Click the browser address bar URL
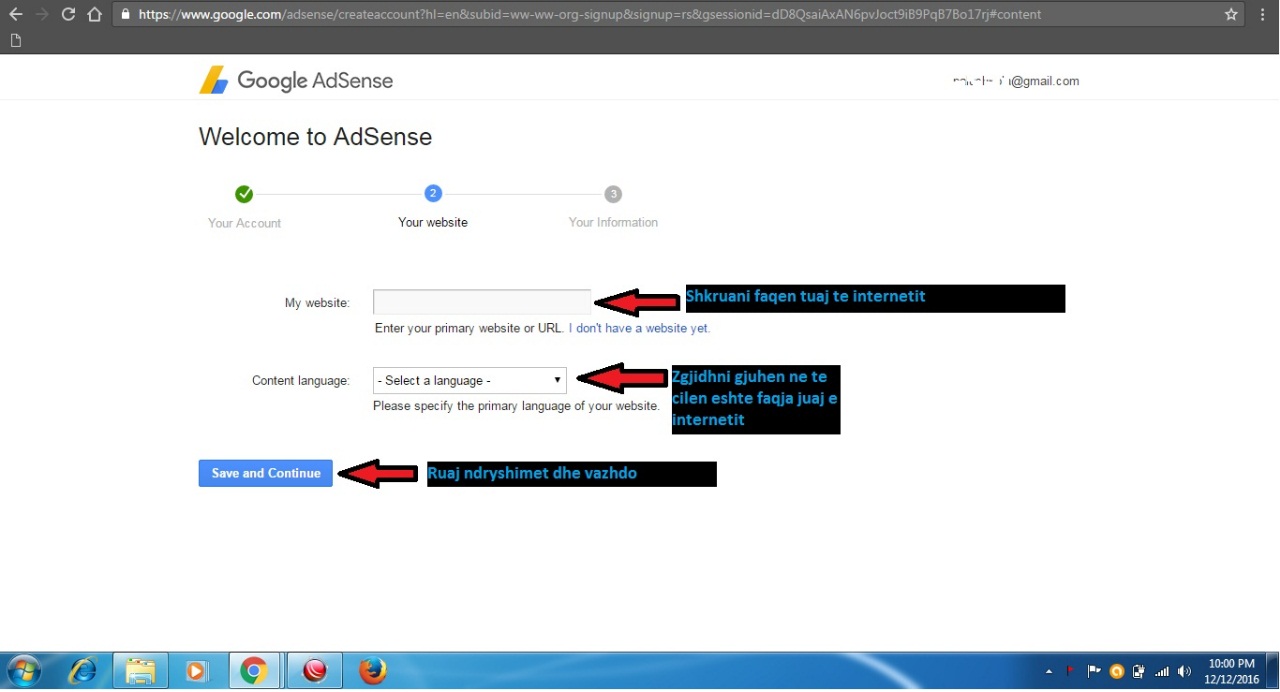The width and height of the screenshot is (1280, 692). (590, 15)
